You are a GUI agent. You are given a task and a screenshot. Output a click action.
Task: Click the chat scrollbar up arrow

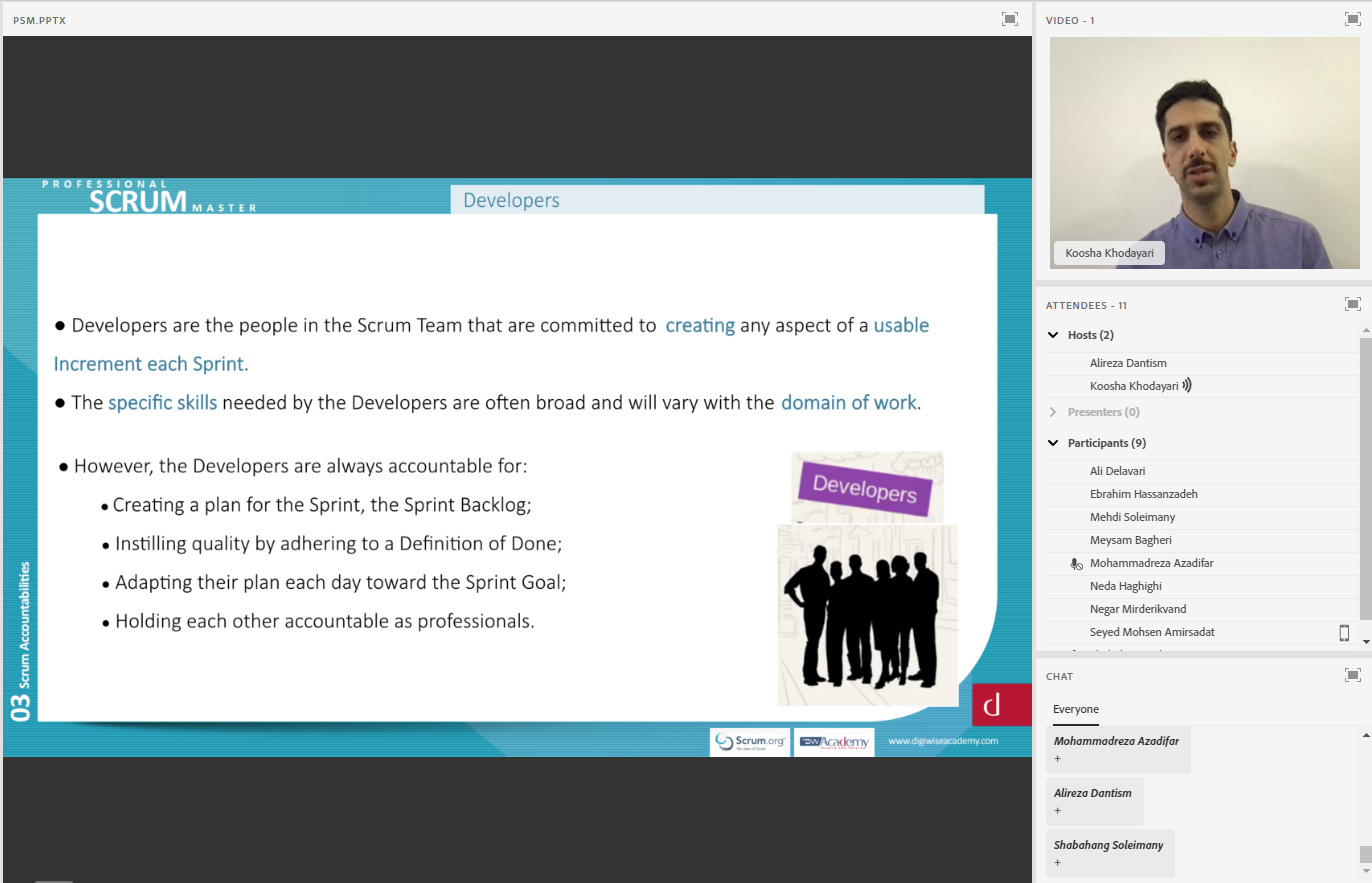[1365, 735]
